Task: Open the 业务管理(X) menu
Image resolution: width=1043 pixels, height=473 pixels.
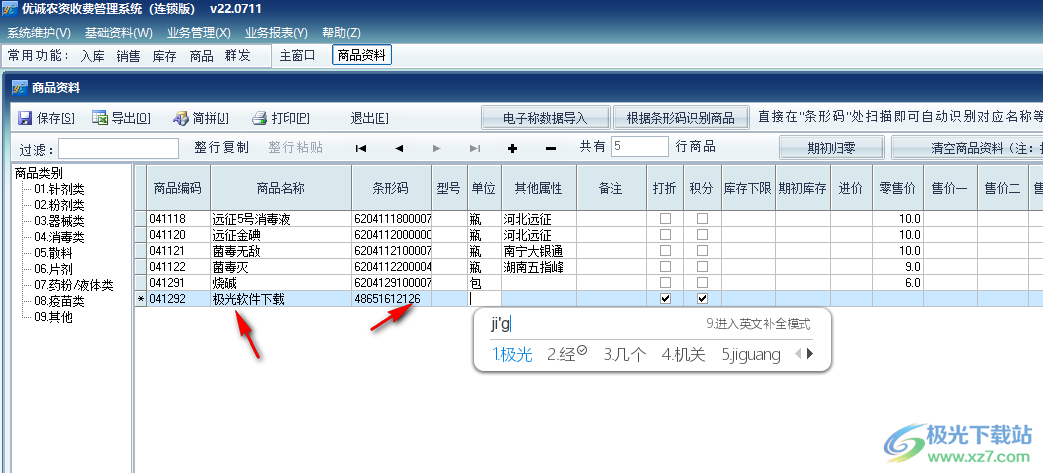Action: pos(198,33)
